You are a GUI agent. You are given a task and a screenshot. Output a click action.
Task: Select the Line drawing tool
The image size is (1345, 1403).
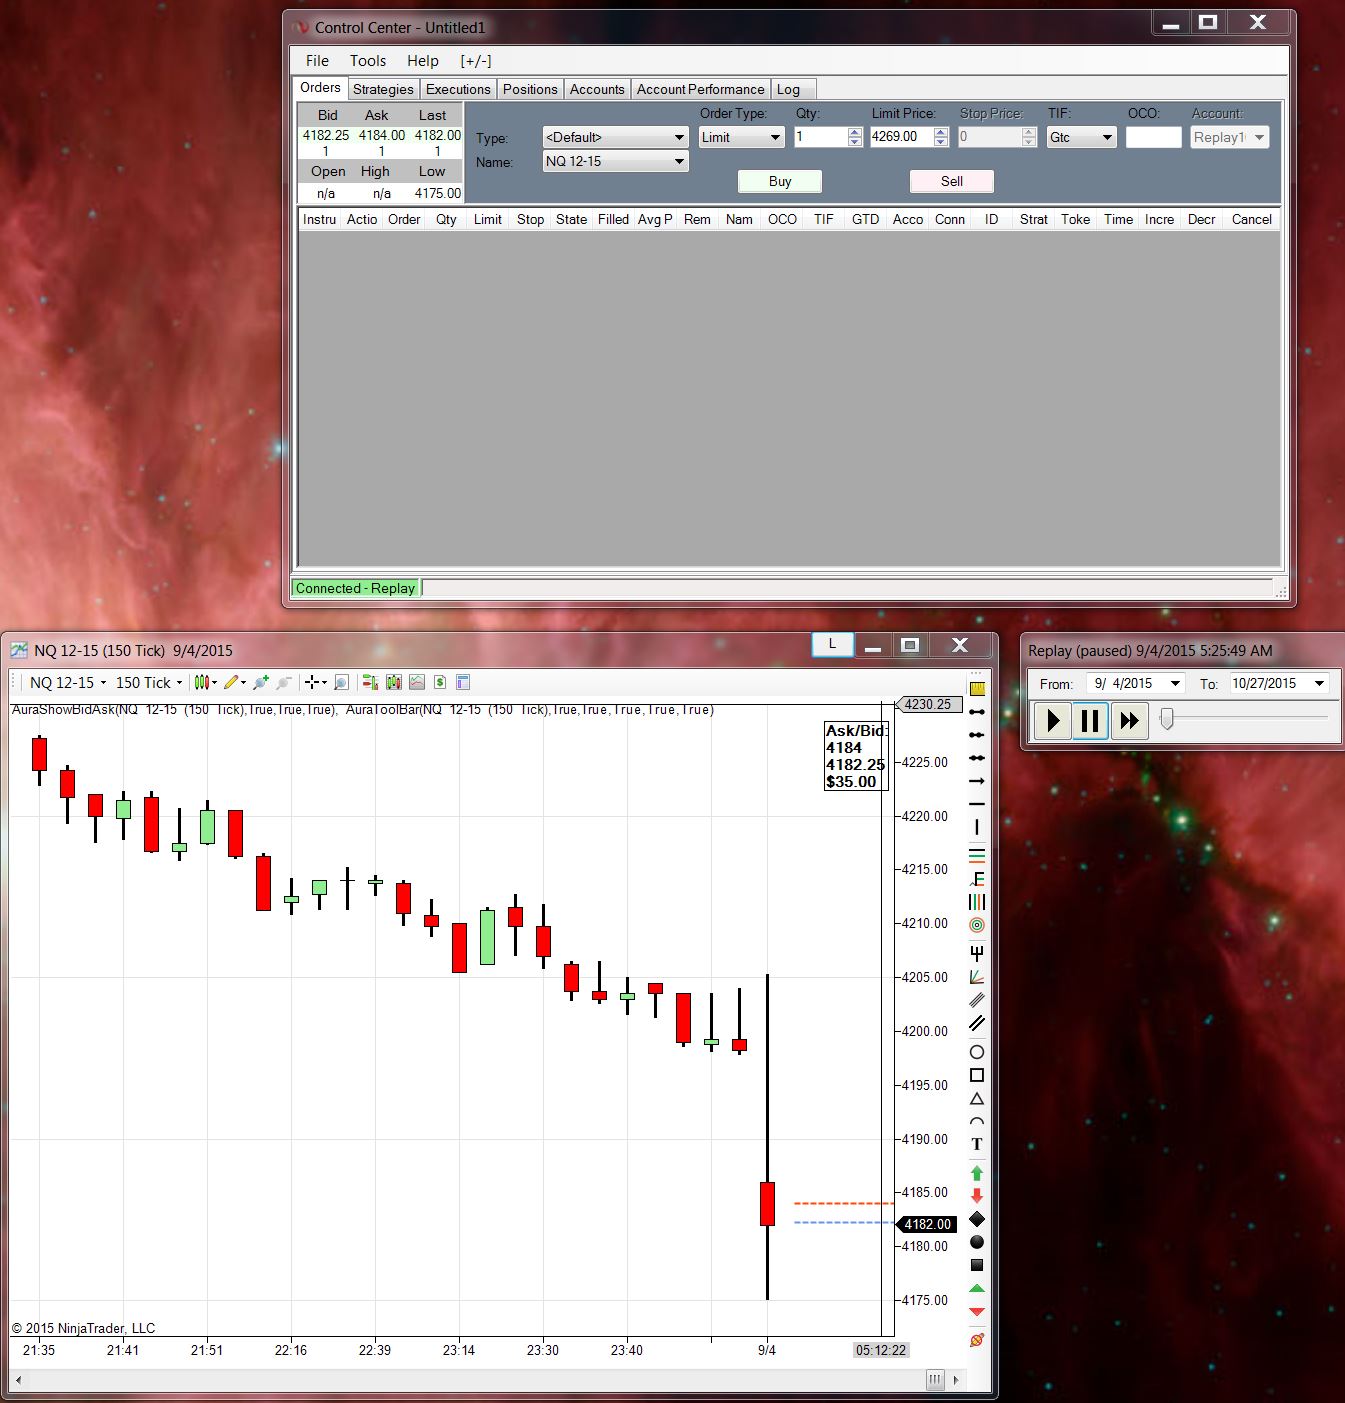[977, 712]
